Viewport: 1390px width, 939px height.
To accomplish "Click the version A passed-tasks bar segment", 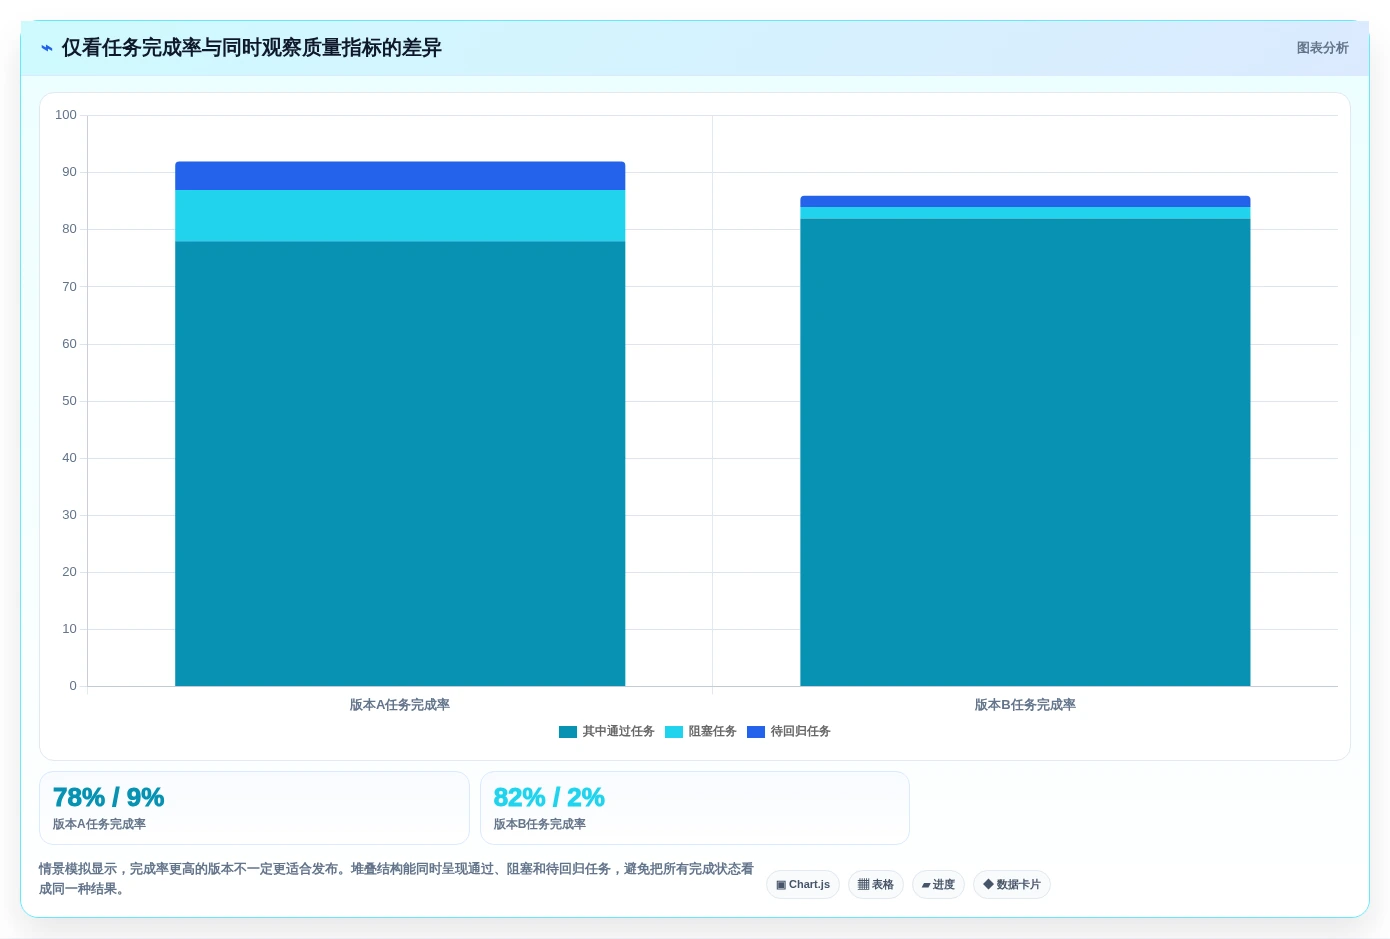I will [x=400, y=464].
